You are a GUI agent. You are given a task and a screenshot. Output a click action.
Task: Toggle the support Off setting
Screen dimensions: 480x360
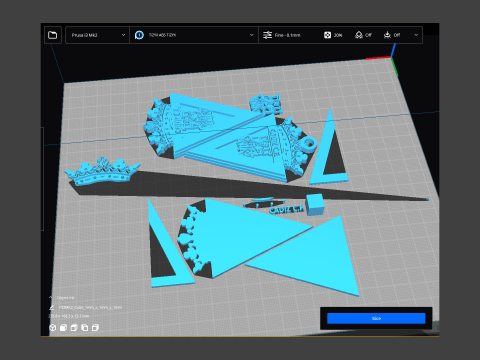pos(363,35)
